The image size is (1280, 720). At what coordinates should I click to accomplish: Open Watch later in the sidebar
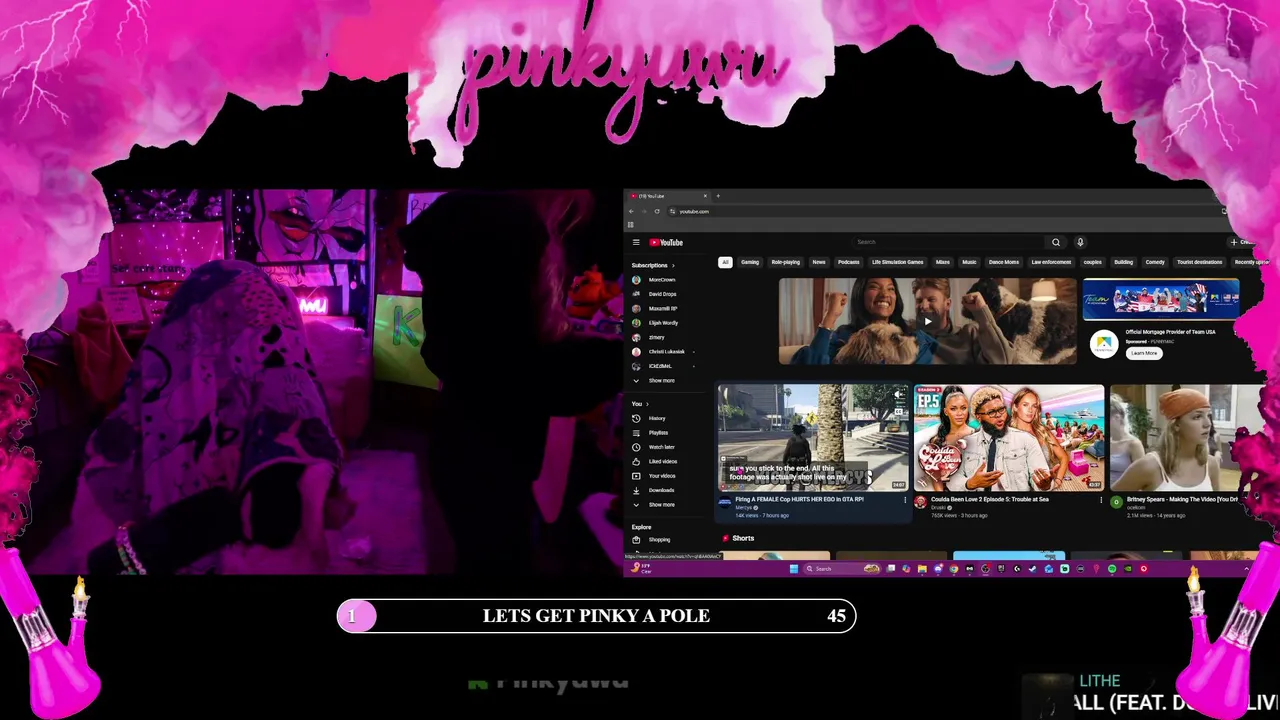[x=661, y=447]
